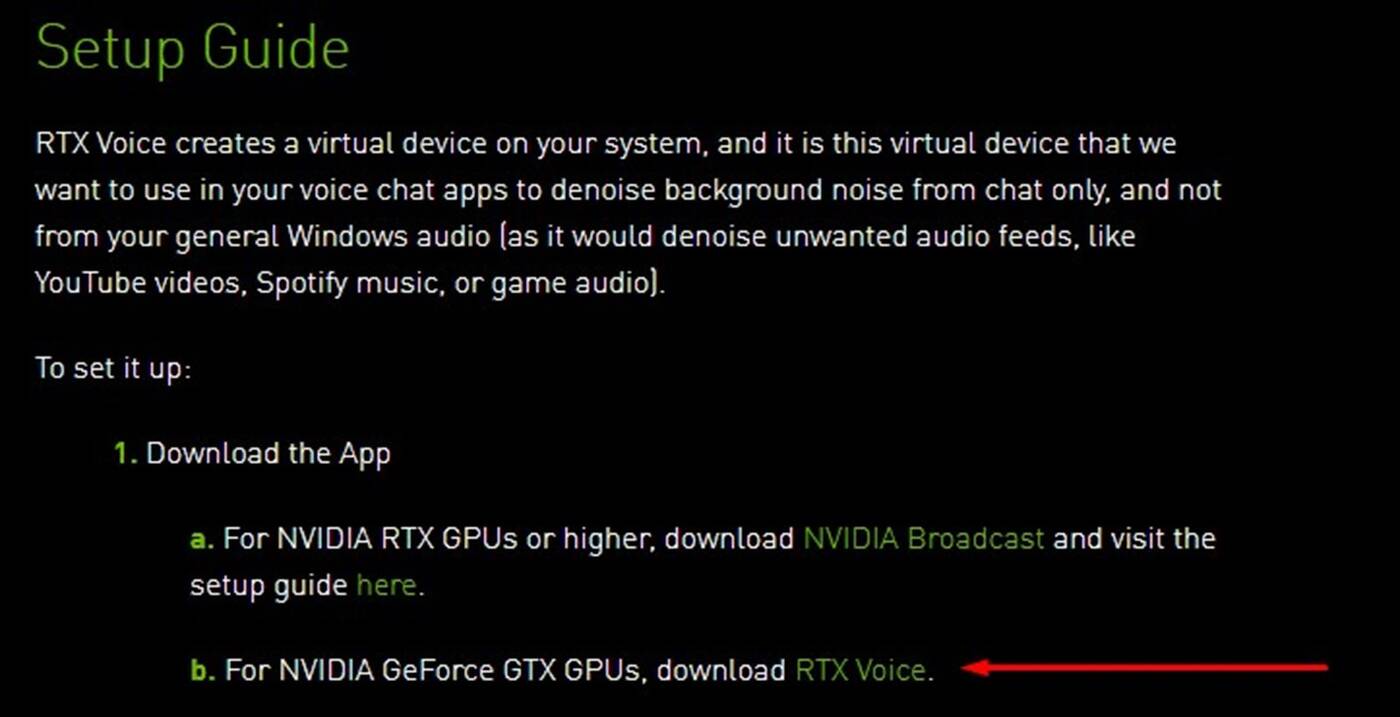
Task: Click the "Download the App" step text
Action: pyautogui.click(x=268, y=453)
